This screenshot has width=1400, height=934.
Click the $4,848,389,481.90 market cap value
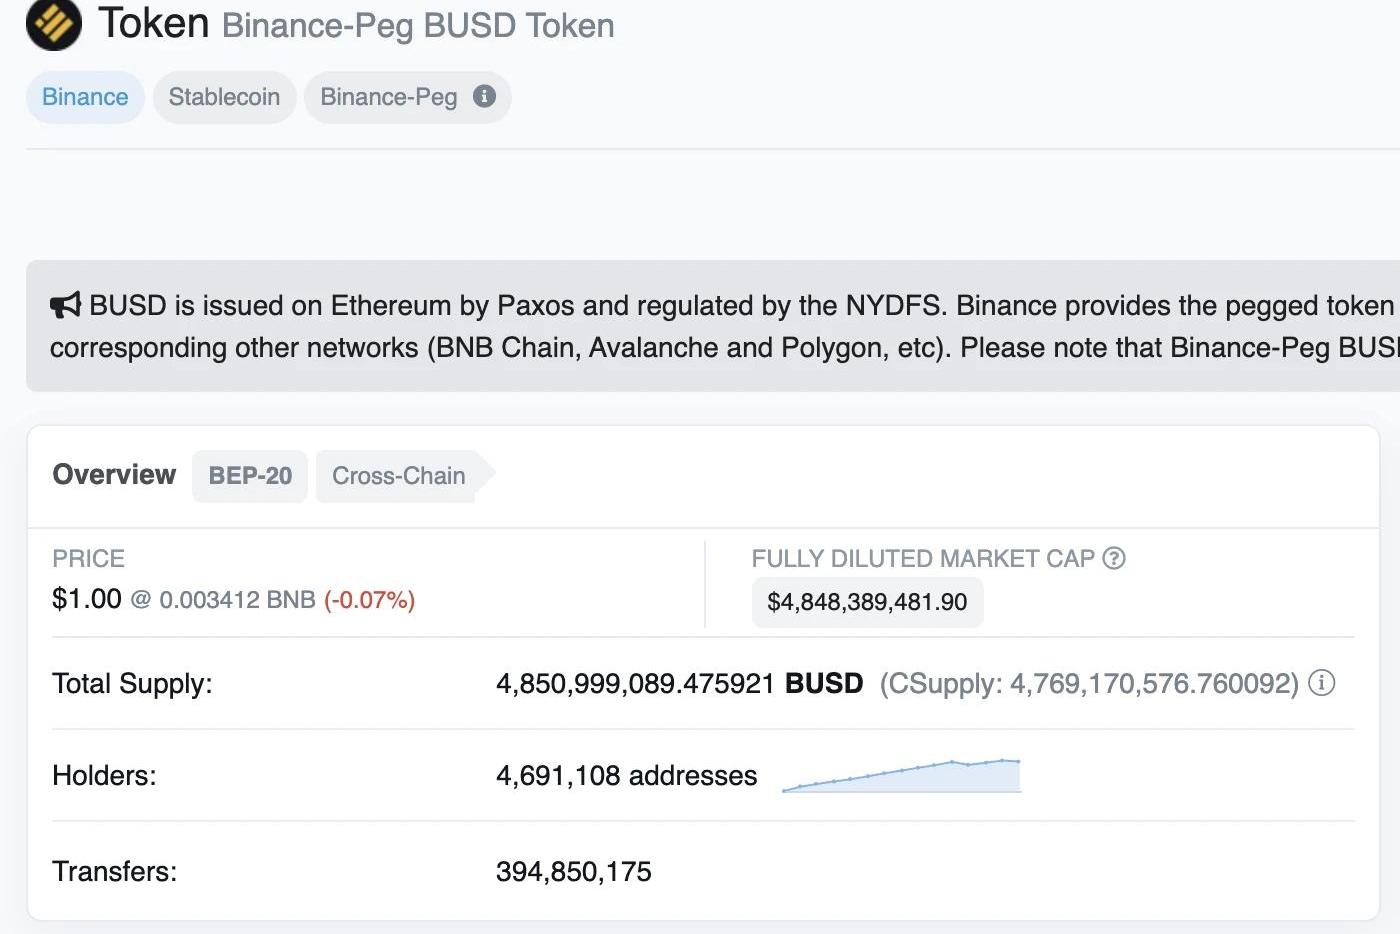point(867,602)
